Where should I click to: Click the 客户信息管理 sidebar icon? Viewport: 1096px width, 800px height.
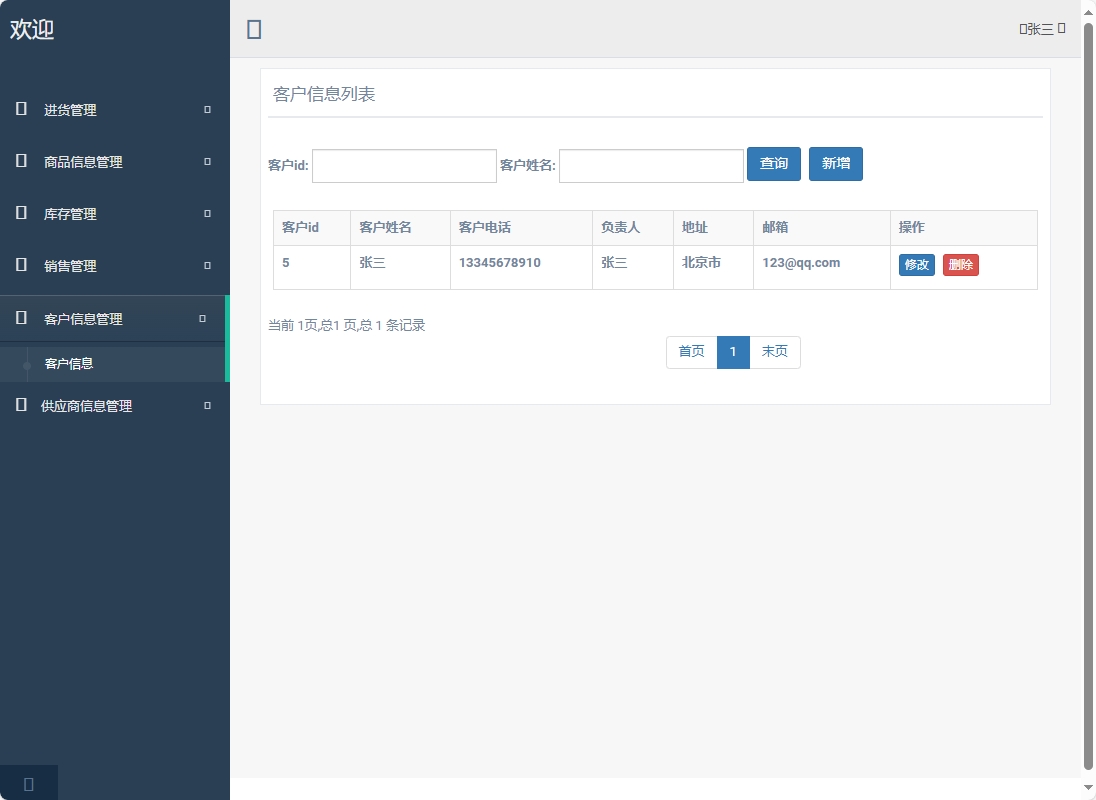tap(20, 318)
